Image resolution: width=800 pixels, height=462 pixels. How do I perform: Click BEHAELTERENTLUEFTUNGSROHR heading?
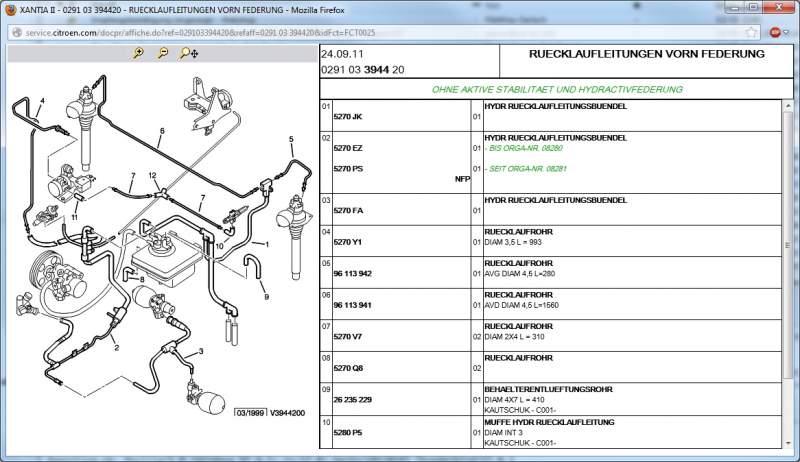pos(548,390)
